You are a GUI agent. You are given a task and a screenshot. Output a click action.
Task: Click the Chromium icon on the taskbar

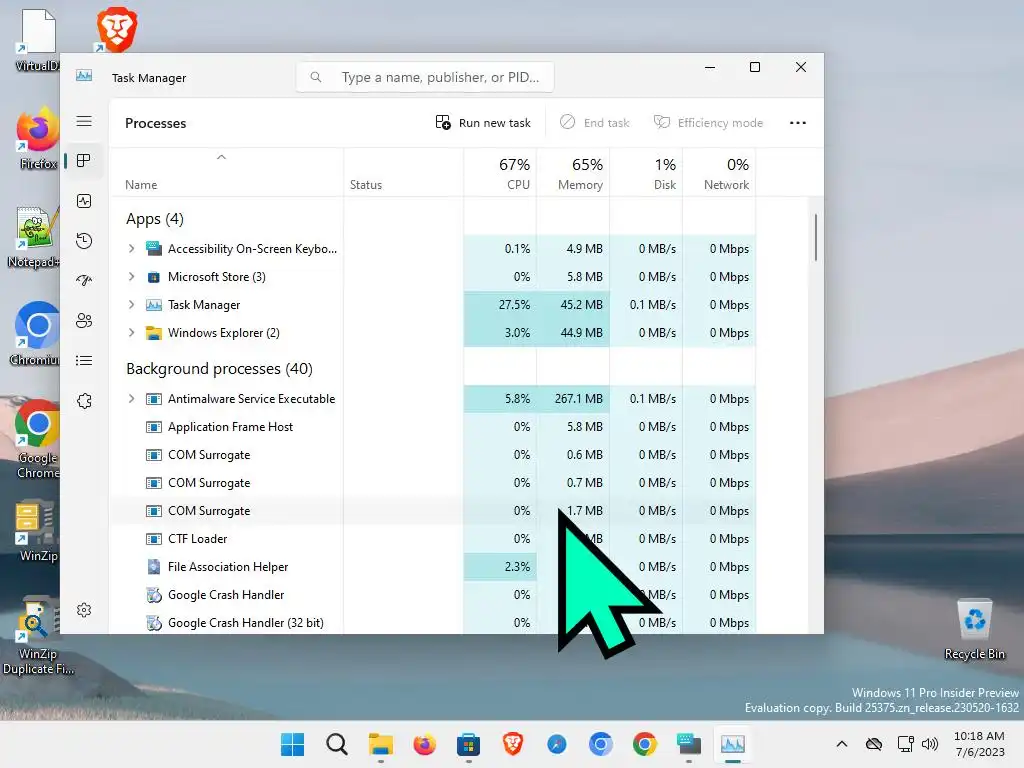600,744
